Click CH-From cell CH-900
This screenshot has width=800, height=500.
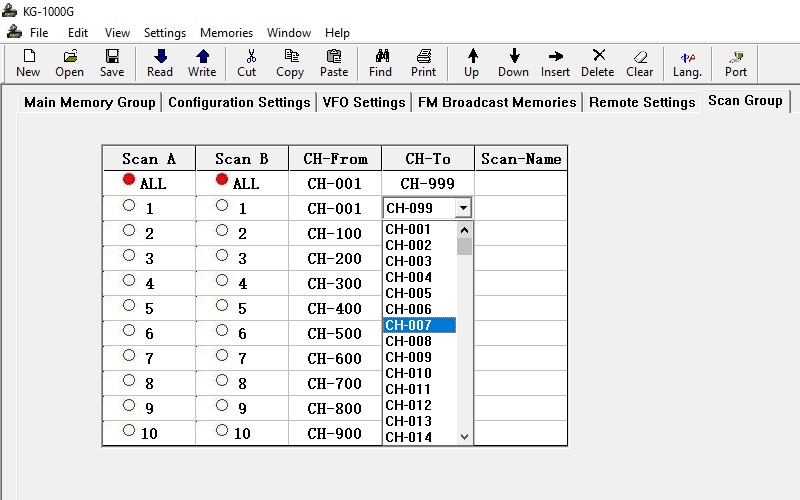click(334, 434)
